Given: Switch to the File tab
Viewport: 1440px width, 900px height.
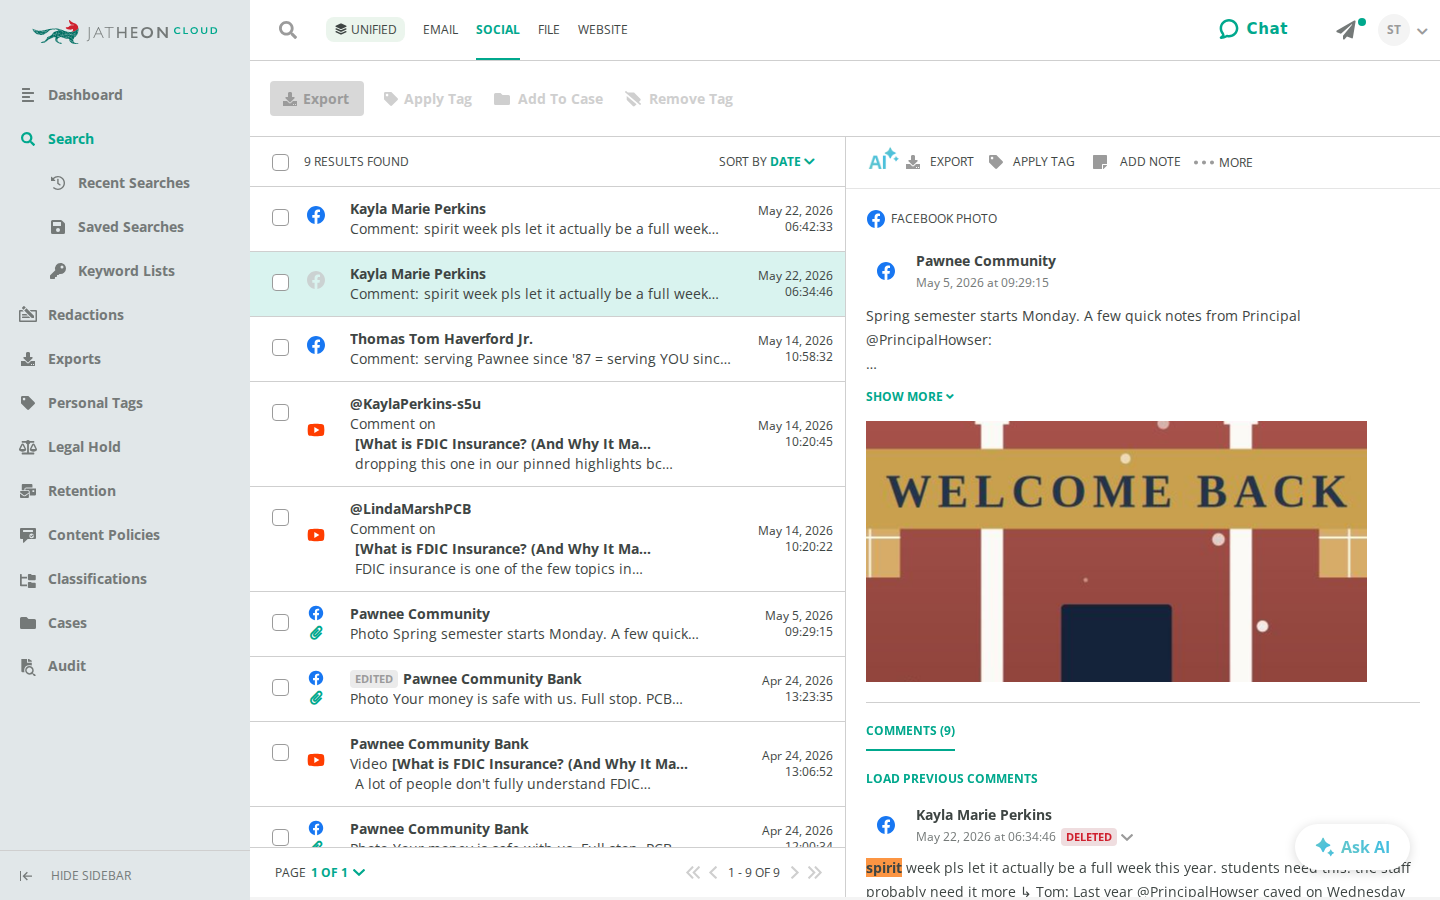Looking at the screenshot, I should [549, 30].
